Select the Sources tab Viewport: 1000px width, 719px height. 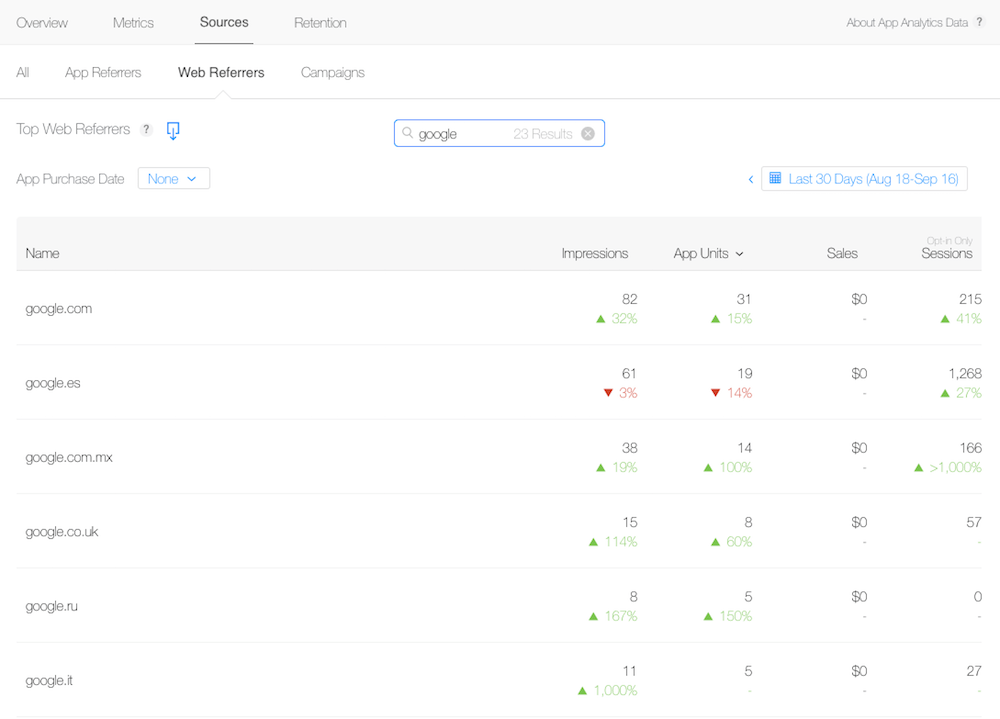click(224, 22)
